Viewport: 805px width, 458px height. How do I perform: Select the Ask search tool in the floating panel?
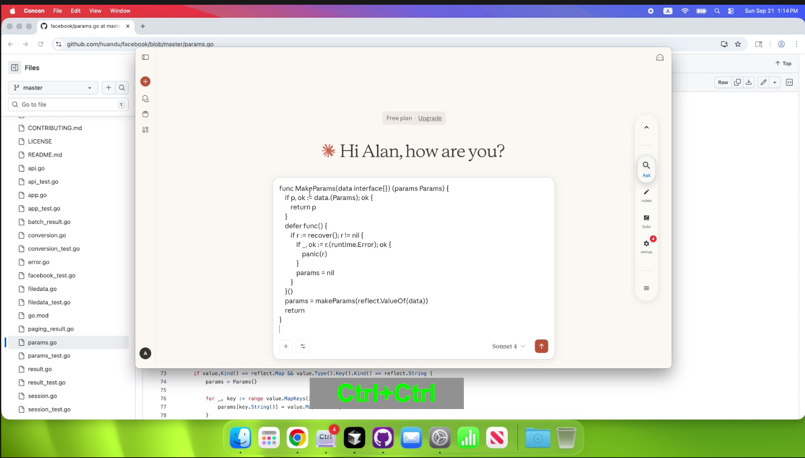(646, 168)
